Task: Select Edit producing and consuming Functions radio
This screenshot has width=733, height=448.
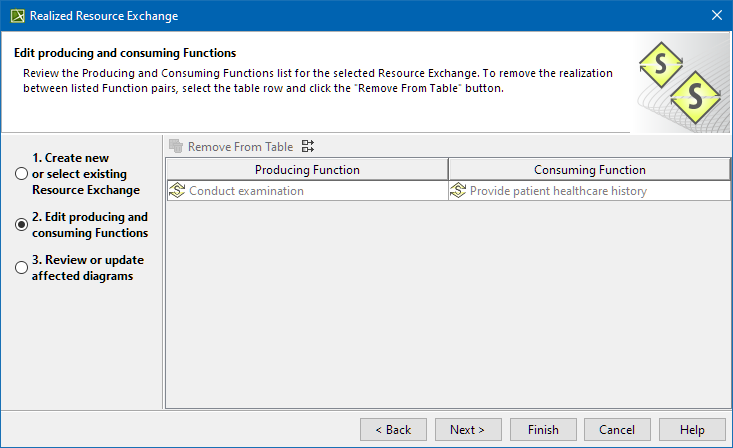Action: coord(22,225)
